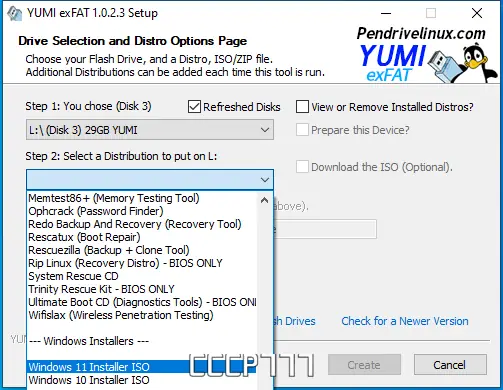Select Memtest86+ (Memory Testing Tool)
The image size is (503, 390).
(143, 198)
